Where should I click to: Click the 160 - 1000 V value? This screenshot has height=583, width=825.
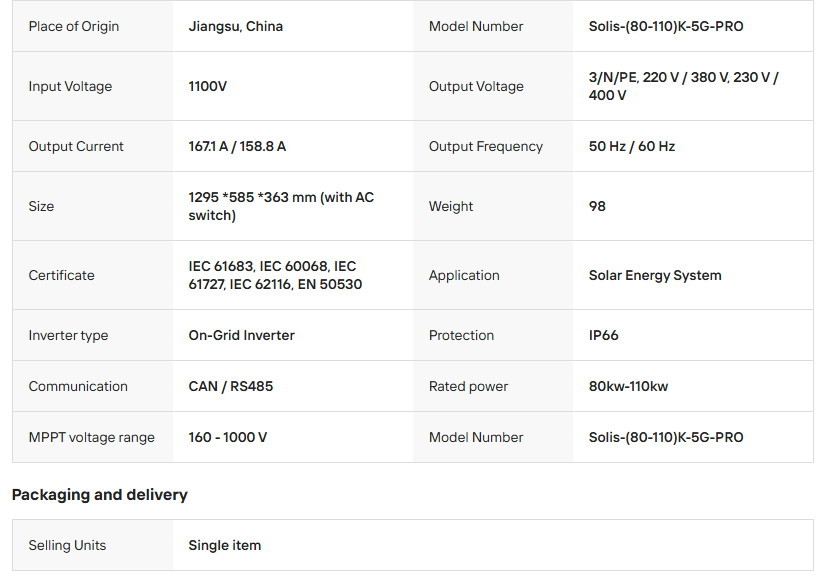[x=227, y=438]
